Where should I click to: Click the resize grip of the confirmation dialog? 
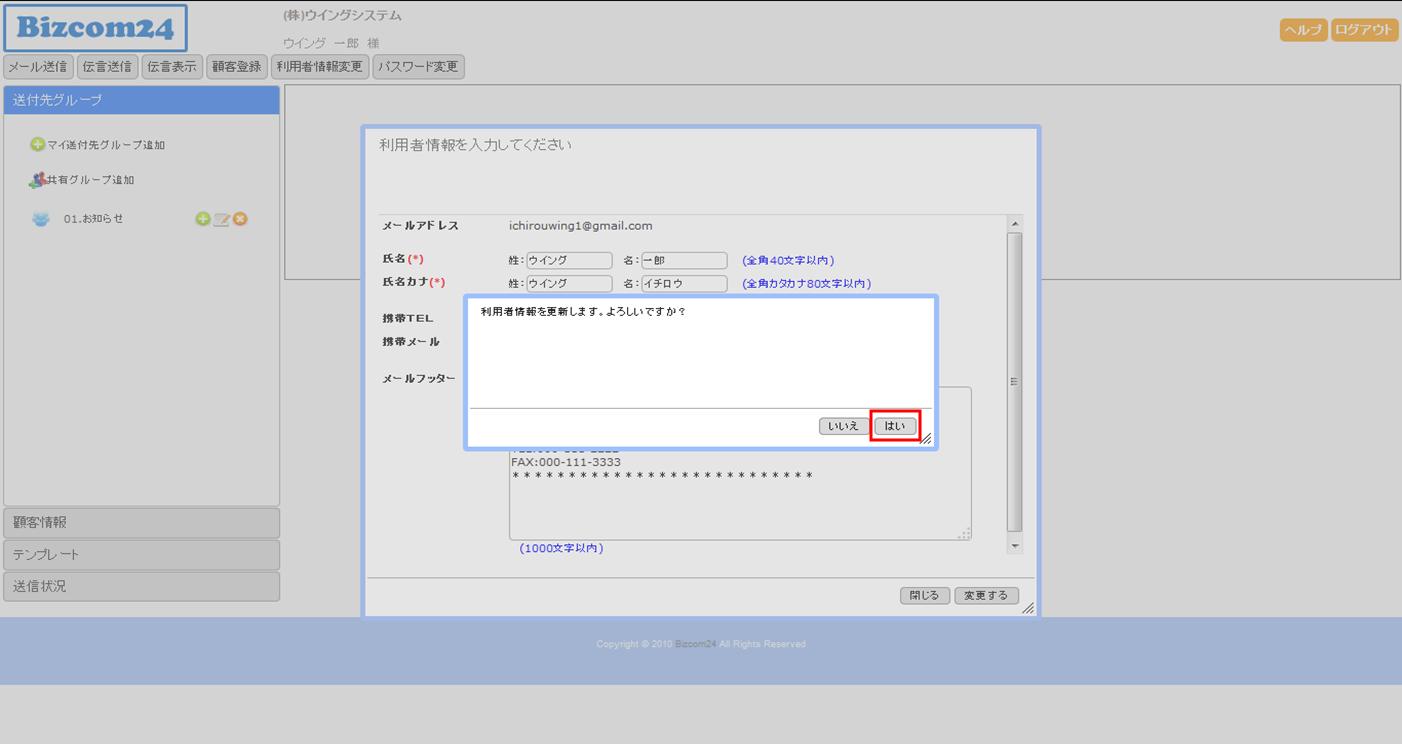pos(926,438)
